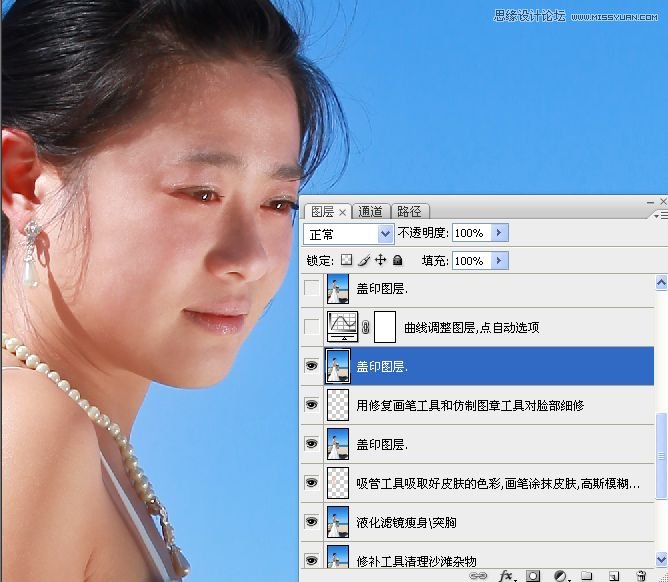Create a new layer group folder

click(x=587, y=576)
